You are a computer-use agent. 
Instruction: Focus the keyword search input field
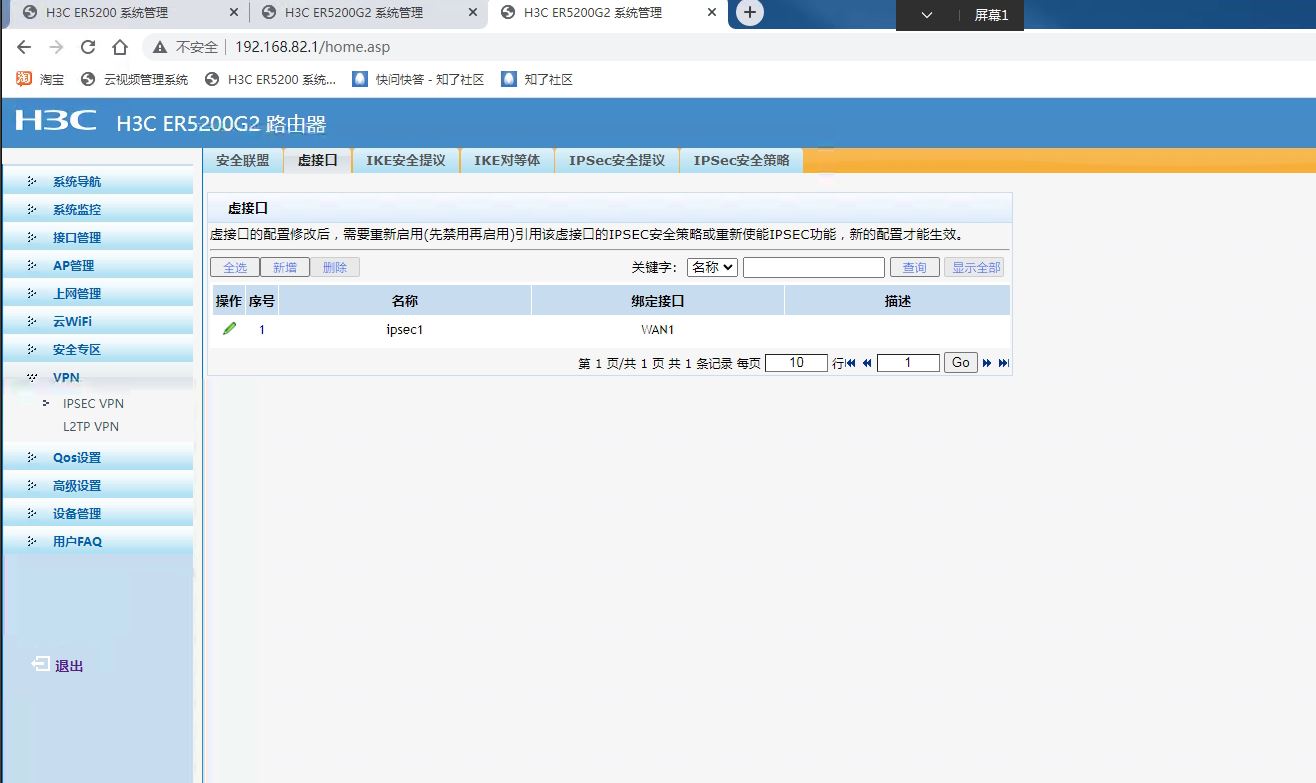[x=814, y=267]
